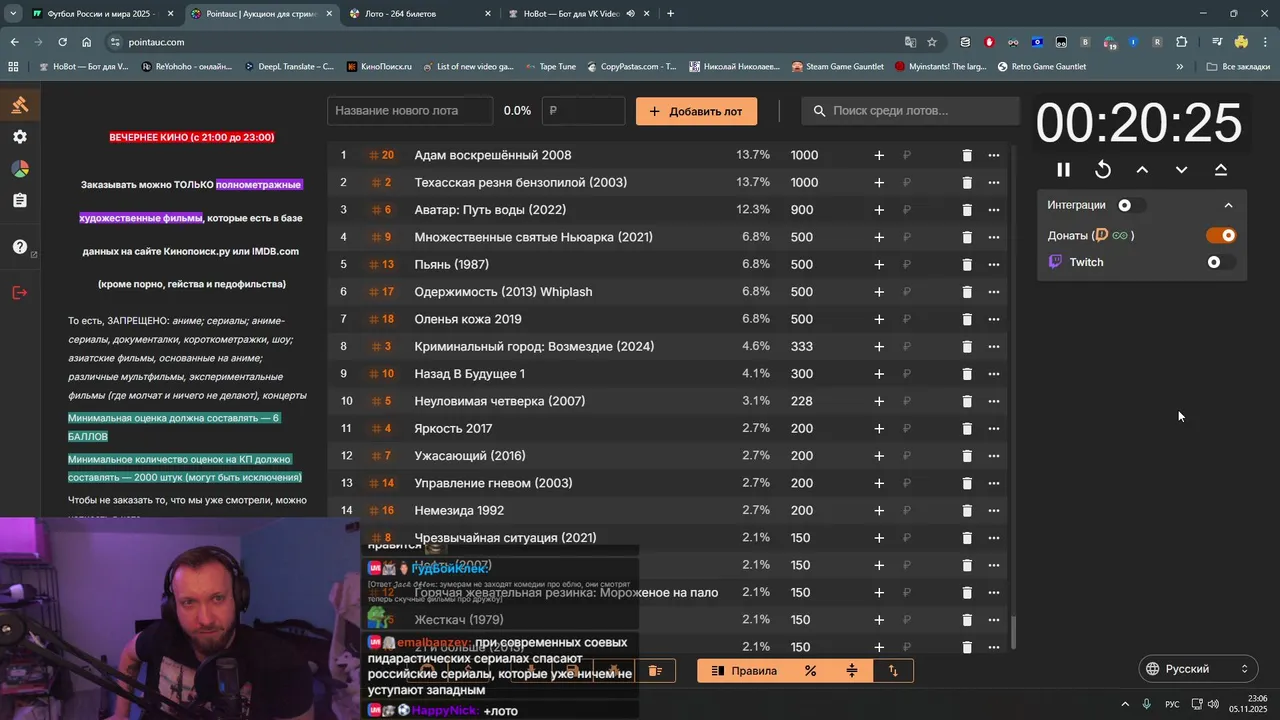Toggle the Интеграции switch
This screenshot has height=720, width=1280.
pos(1131,205)
